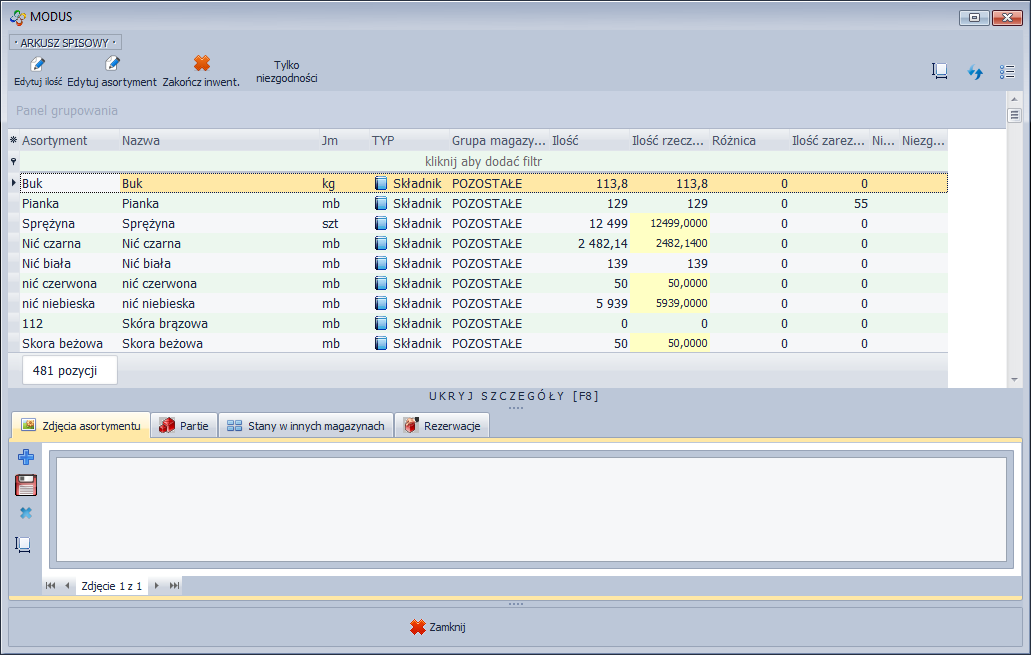Screen dimensions: 1031x655
Task: Click the Zamknij button
Action: click(x=438, y=627)
